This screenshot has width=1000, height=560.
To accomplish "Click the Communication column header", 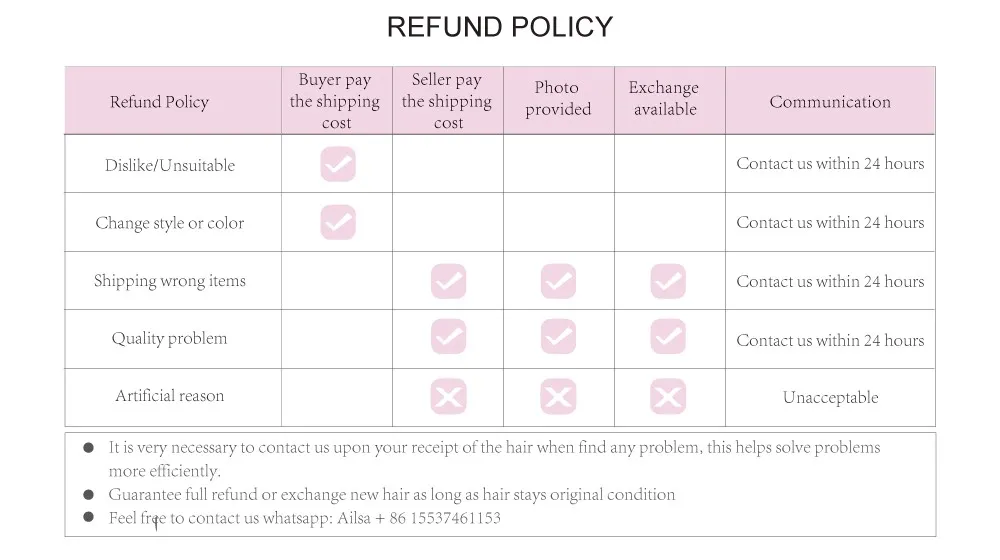I will (830, 102).
